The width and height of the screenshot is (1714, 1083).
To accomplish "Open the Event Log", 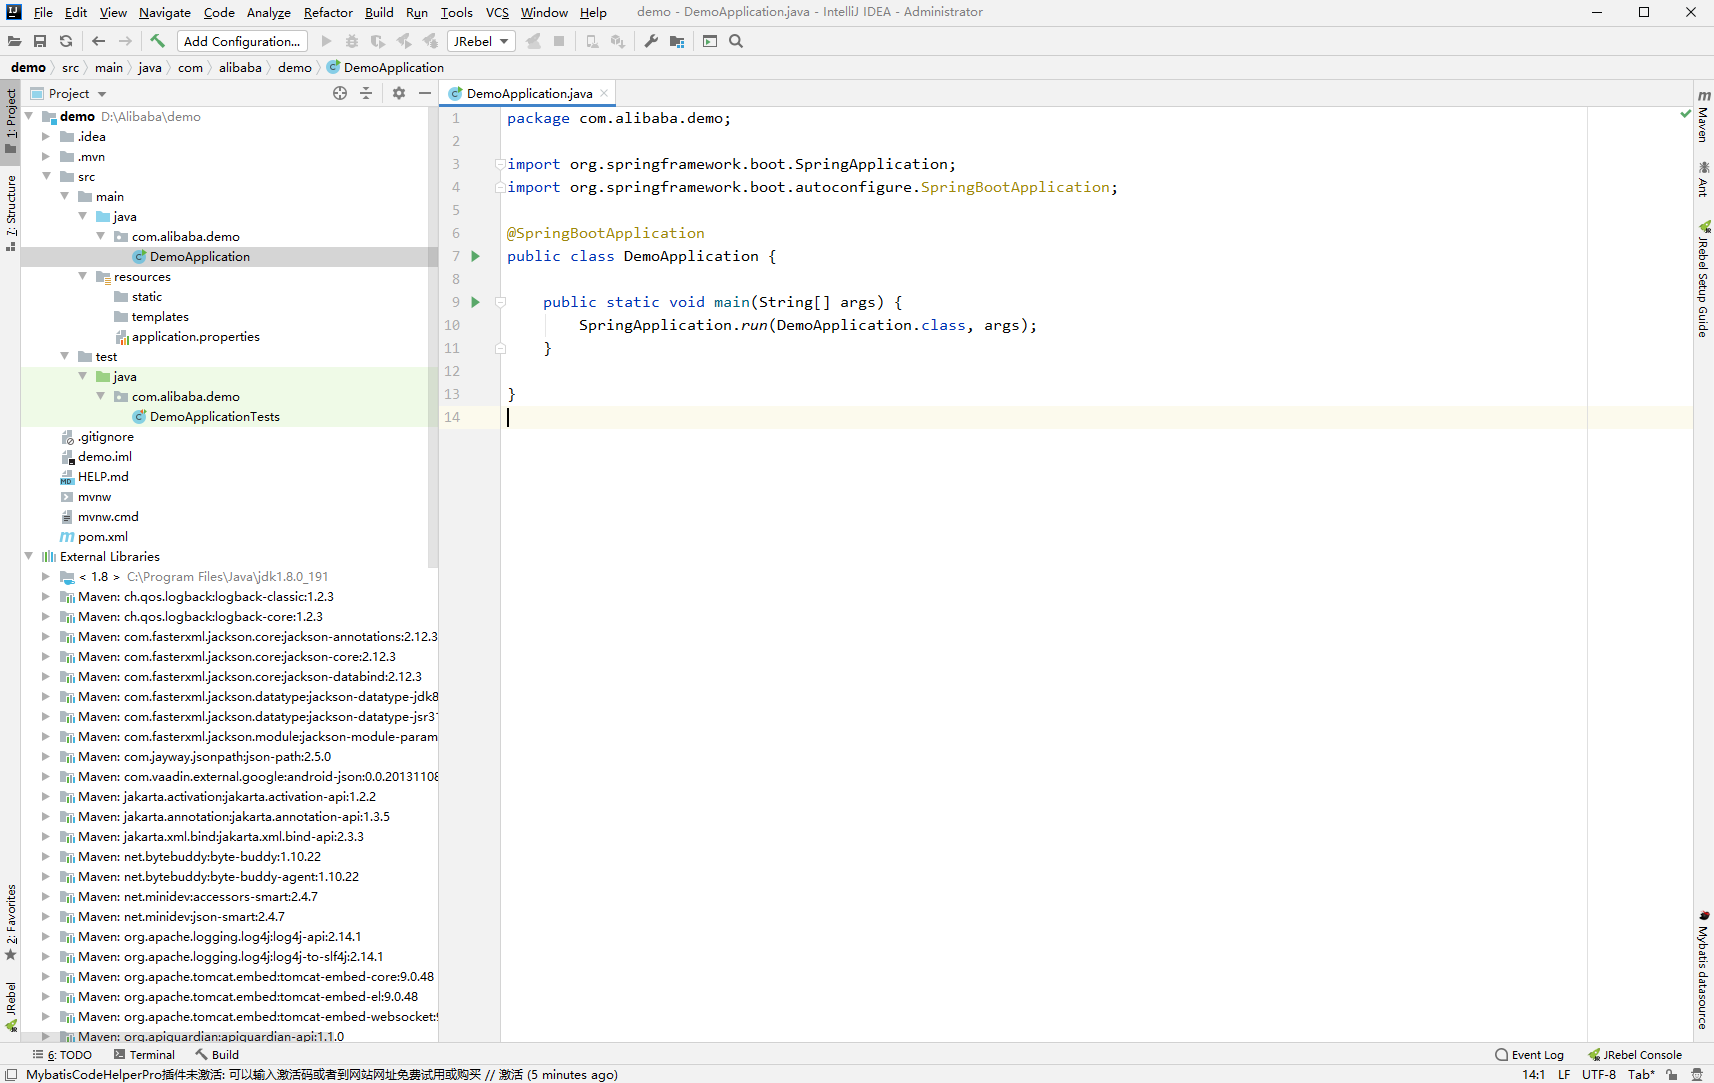I will (1537, 1054).
